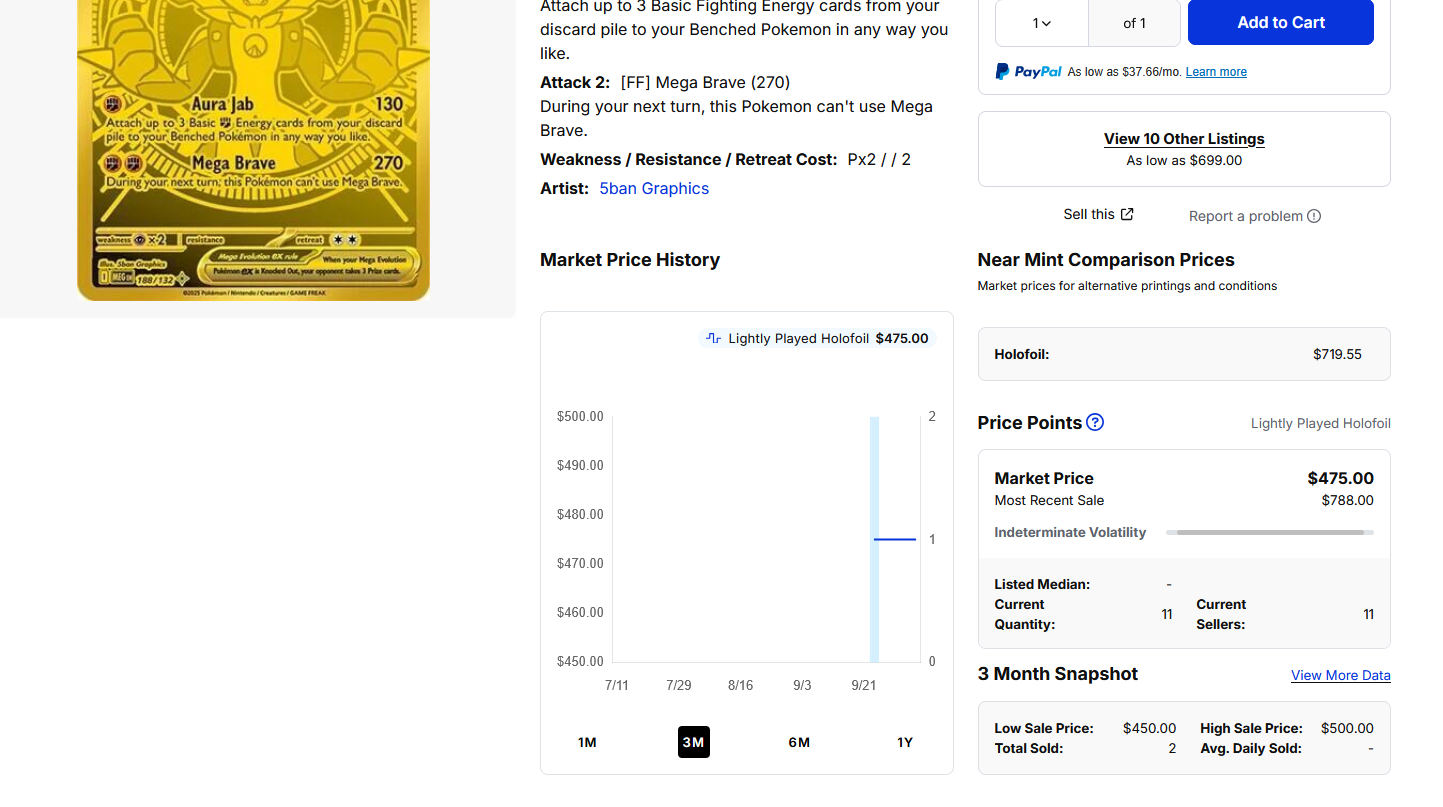Viewport: 1443px width, 807px height.
Task: Click the volatility indicator bar
Action: 1270,532
